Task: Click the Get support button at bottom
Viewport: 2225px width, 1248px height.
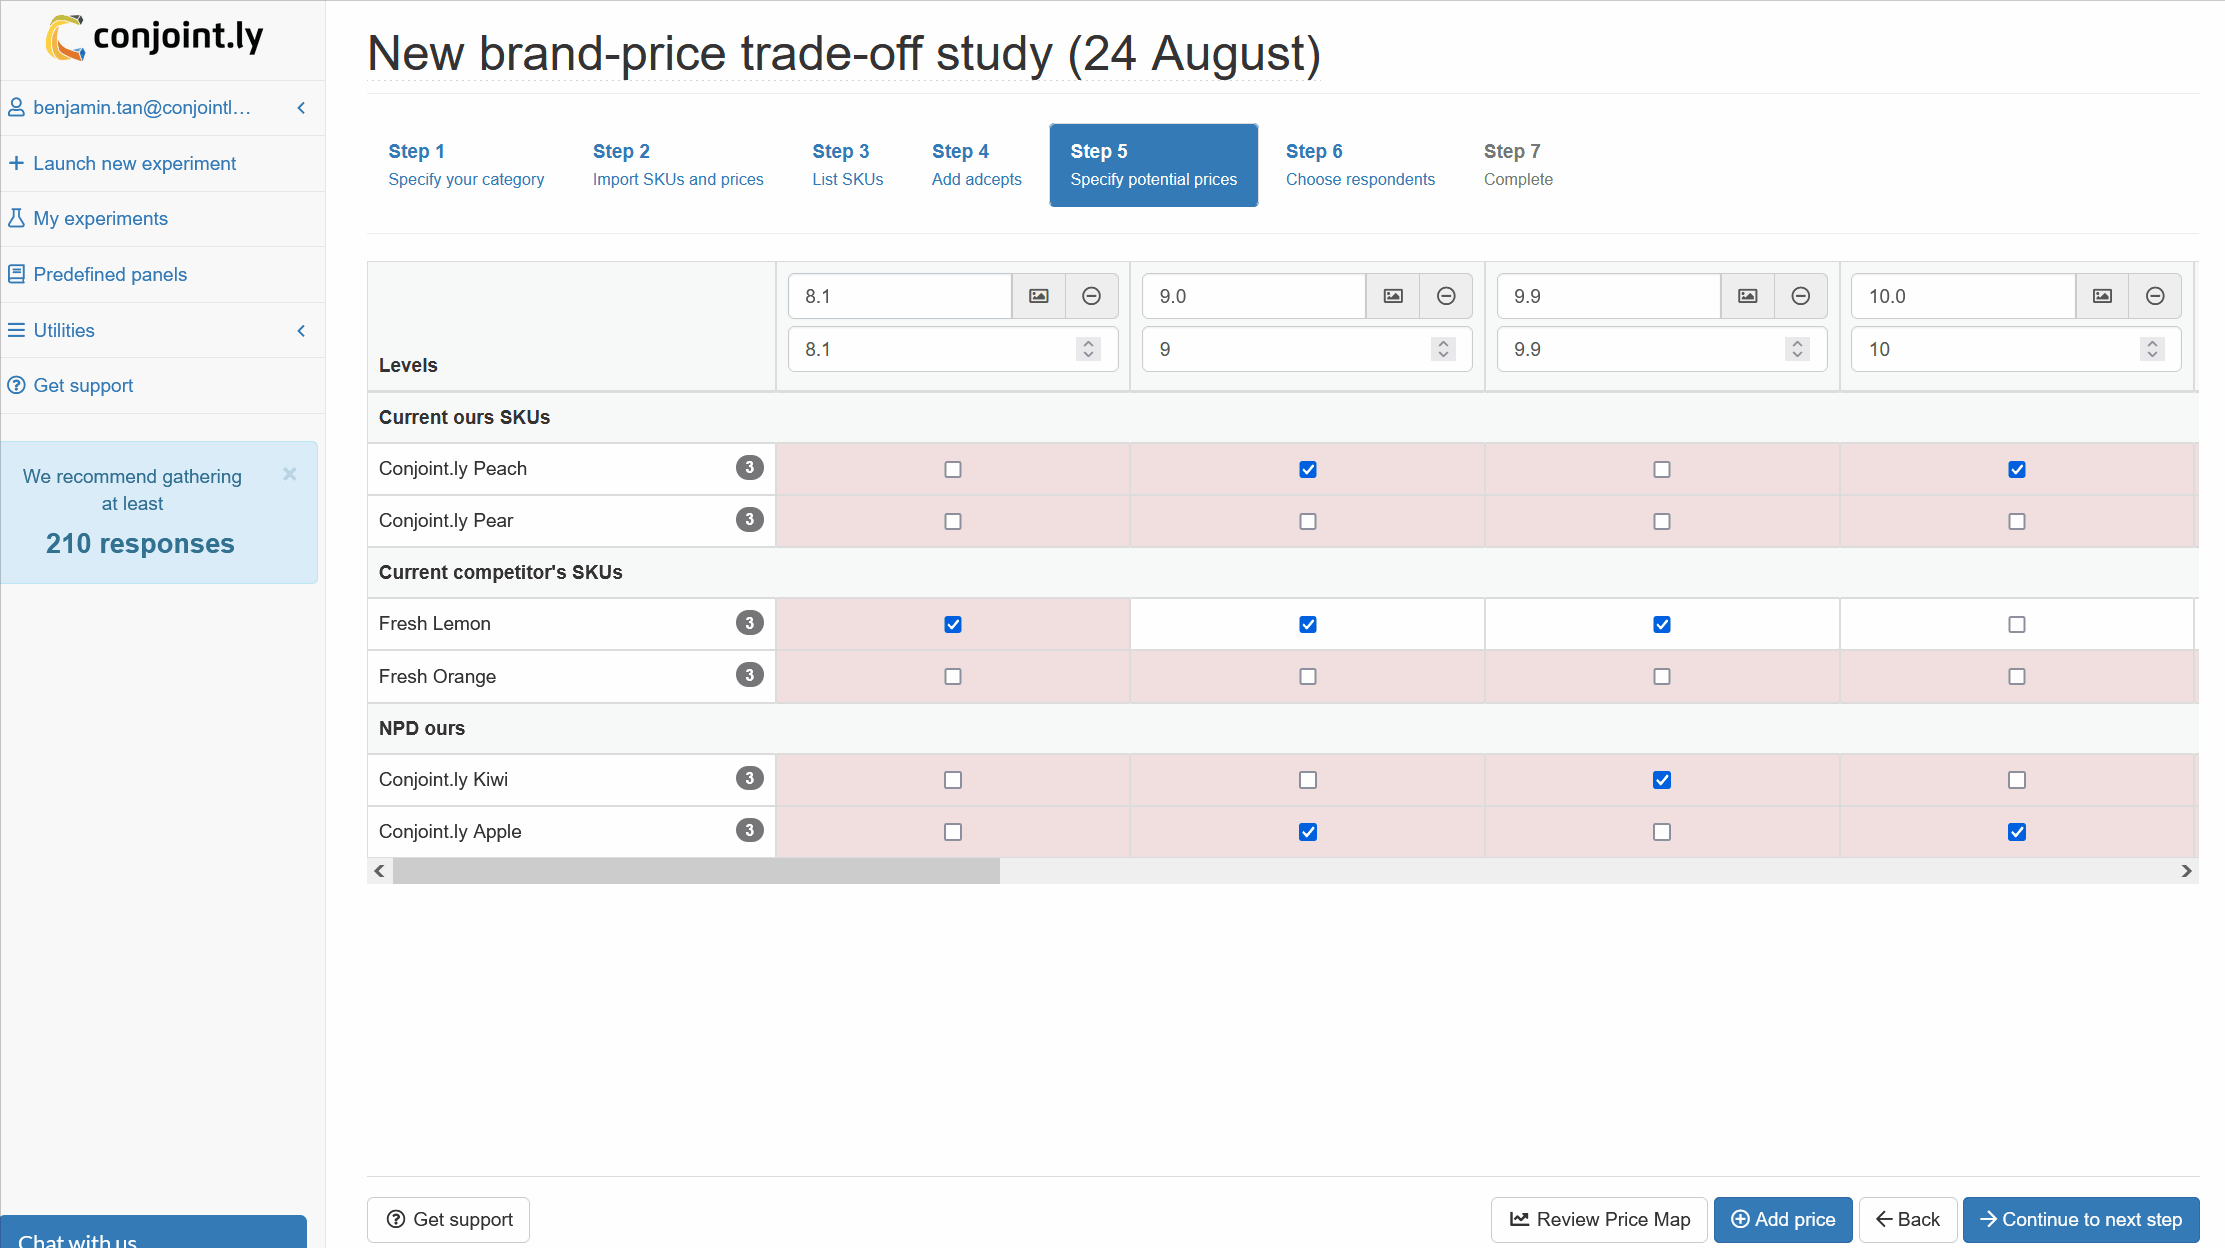Action: click(x=449, y=1219)
